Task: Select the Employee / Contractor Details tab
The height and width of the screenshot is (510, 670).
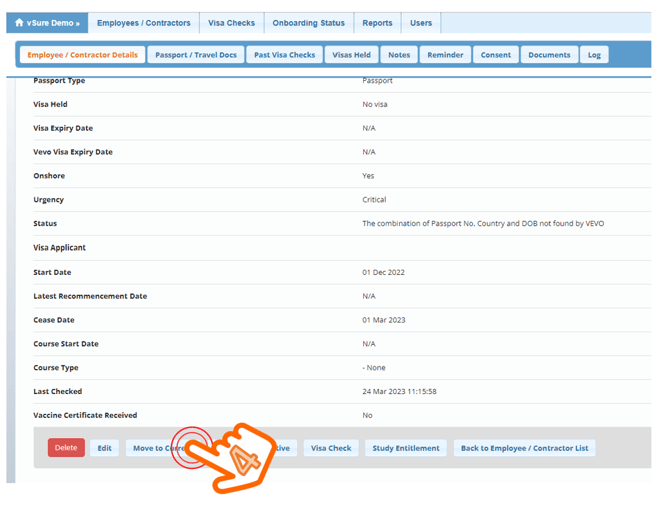Action: pos(82,55)
